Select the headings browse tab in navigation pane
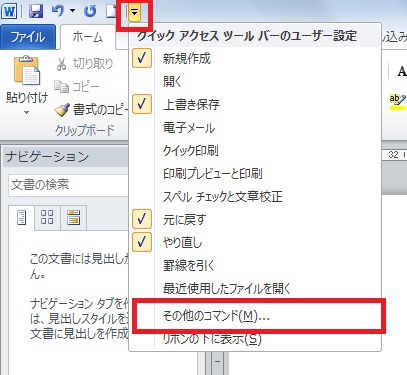This screenshot has height=375, width=407. [x=21, y=217]
